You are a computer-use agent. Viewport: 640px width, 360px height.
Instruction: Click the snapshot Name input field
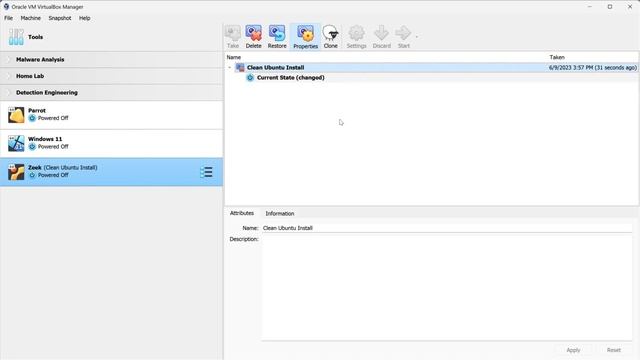tap(447, 228)
